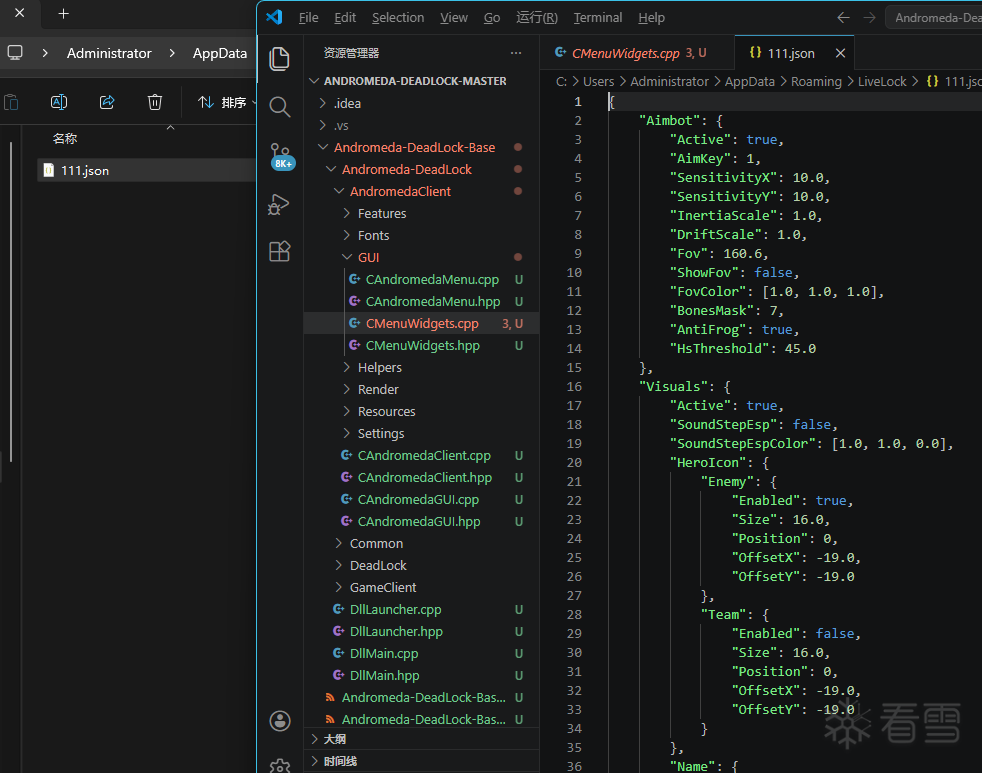Image resolution: width=982 pixels, height=773 pixels.
Task: Close the File Explorer tab
Action: [19, 13]
